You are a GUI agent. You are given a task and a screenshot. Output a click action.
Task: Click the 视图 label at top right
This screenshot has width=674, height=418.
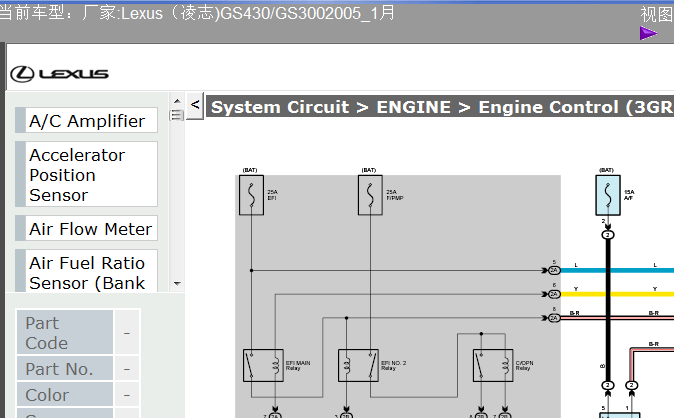pos(656,14)
